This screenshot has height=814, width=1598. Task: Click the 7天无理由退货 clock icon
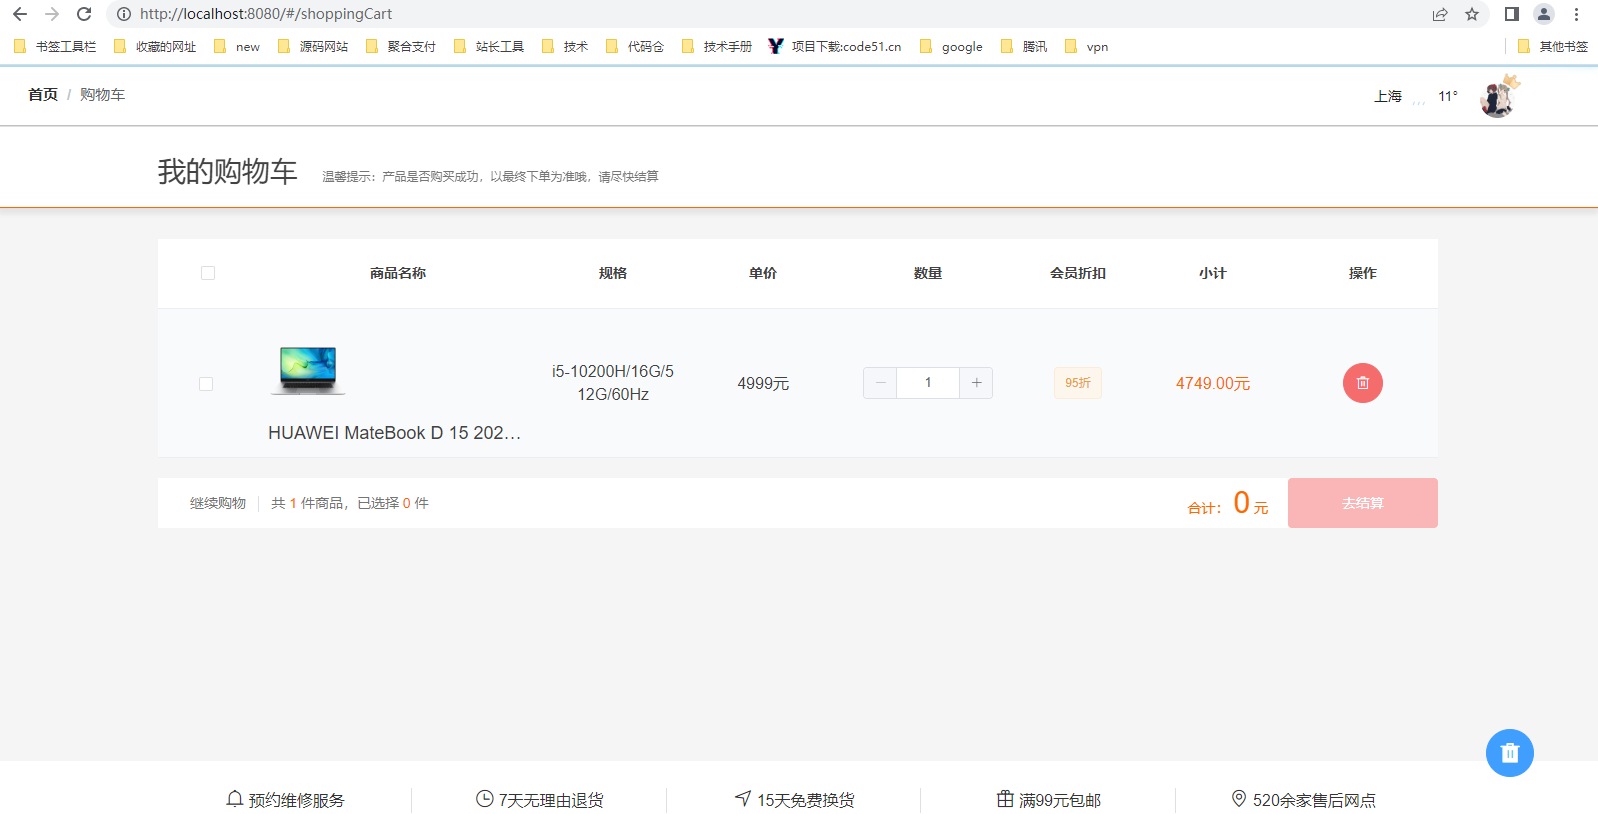tap(485, 799)
